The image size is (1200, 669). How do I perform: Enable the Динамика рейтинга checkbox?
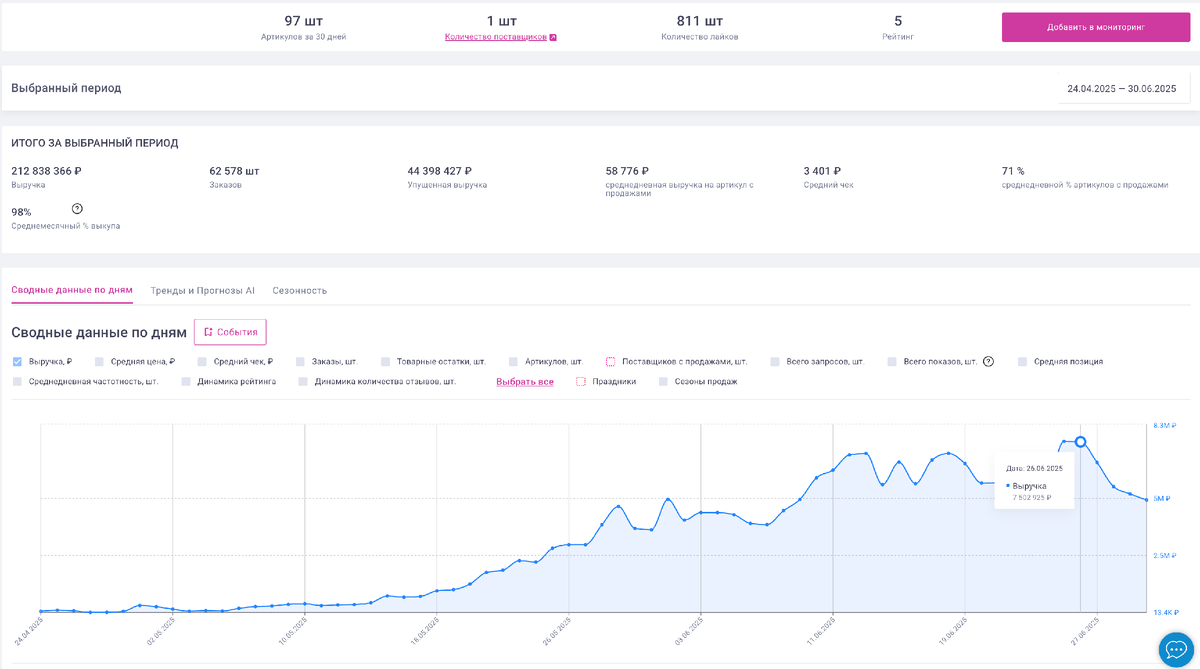pos(186,382)
